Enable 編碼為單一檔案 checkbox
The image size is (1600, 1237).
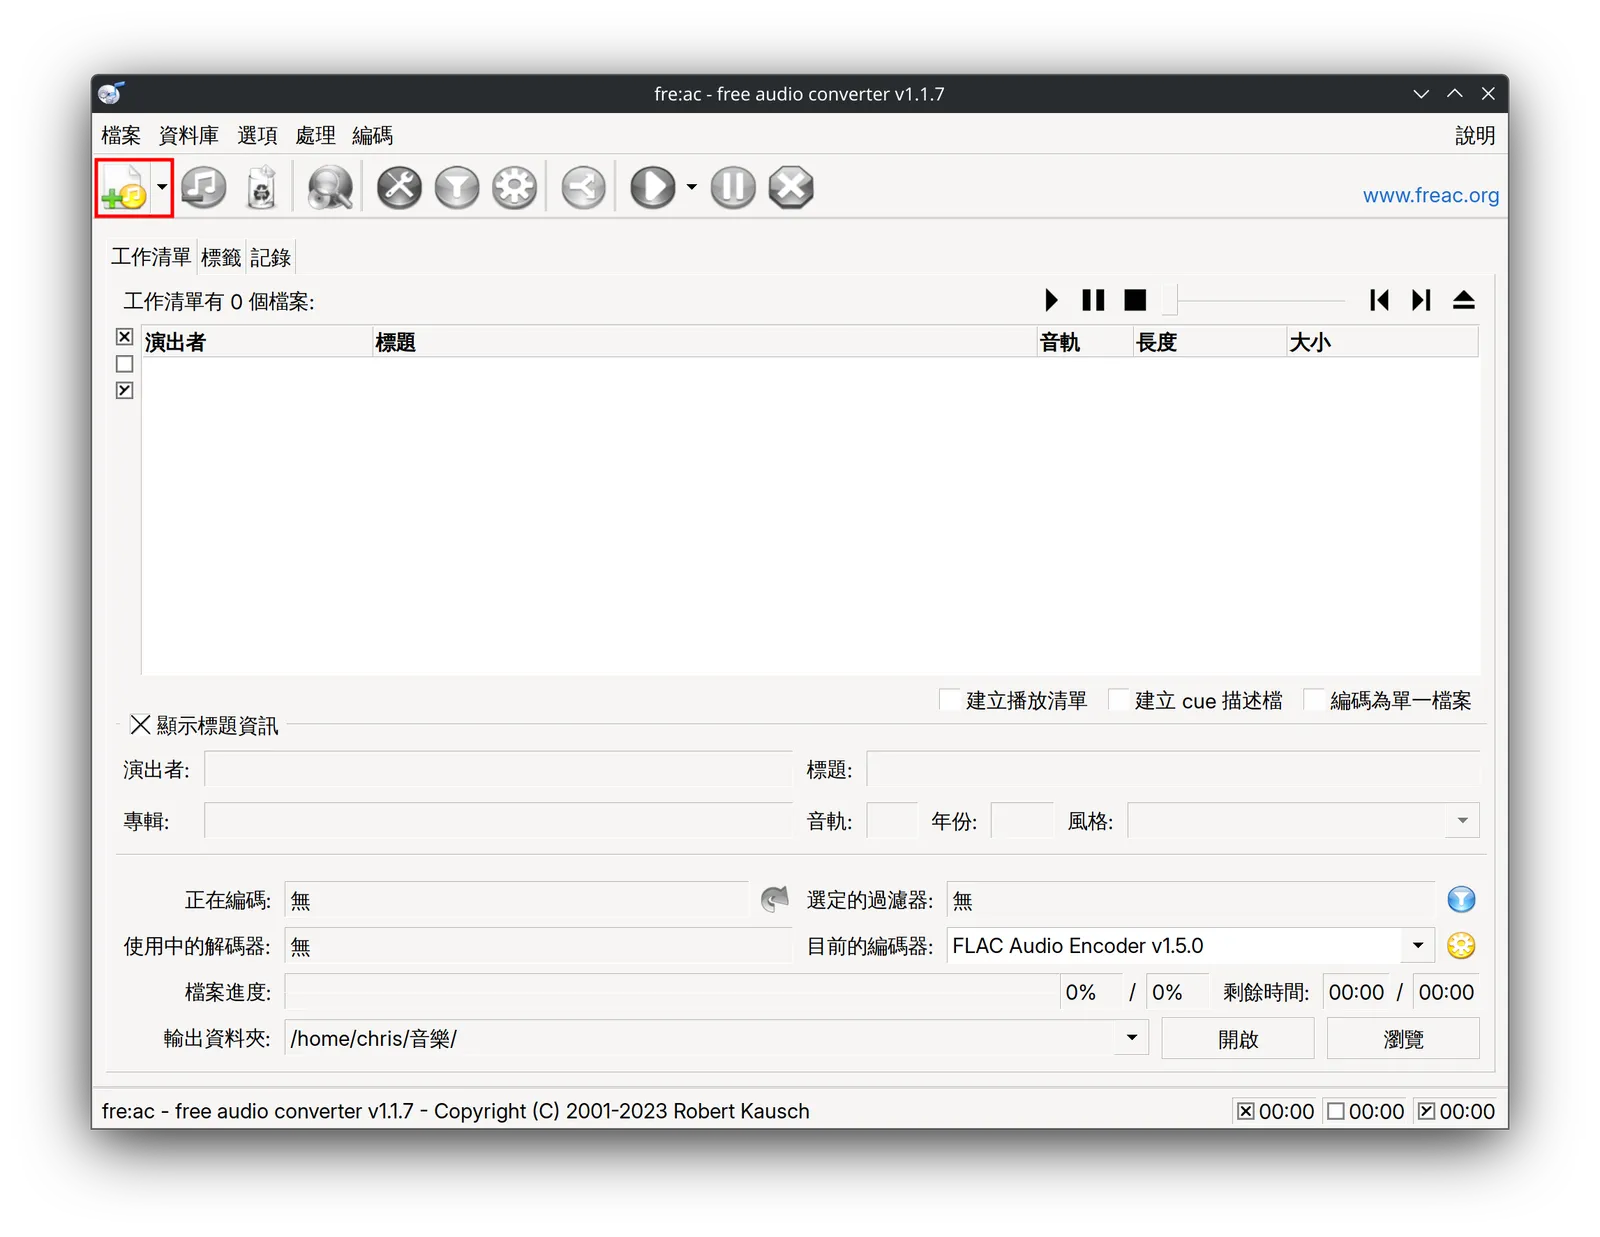tap(1314, 700)
